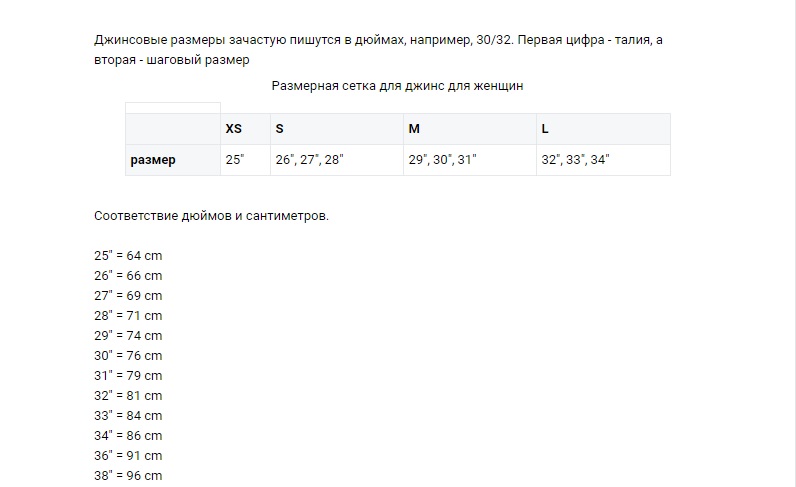
Task: Select the M column header cell
Action: [x=468, y=129]
